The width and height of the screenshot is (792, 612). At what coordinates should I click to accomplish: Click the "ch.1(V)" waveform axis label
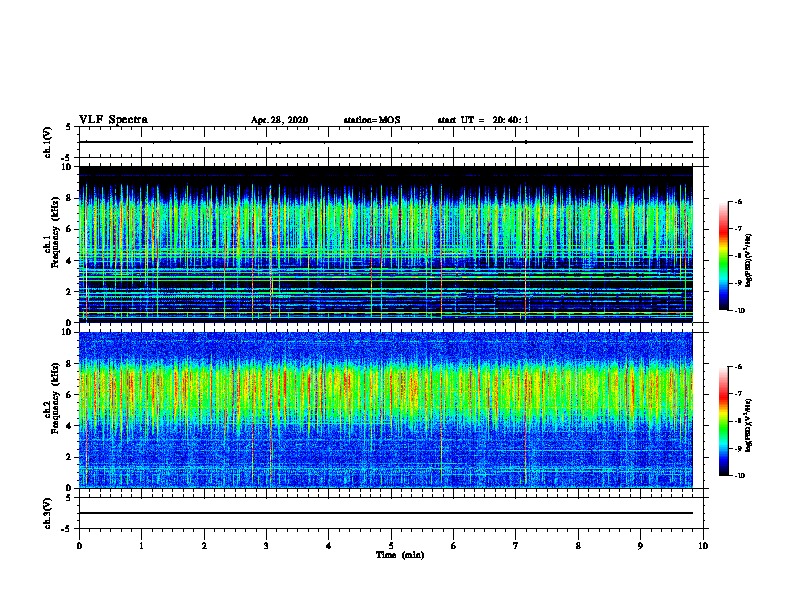pos(48,142)
